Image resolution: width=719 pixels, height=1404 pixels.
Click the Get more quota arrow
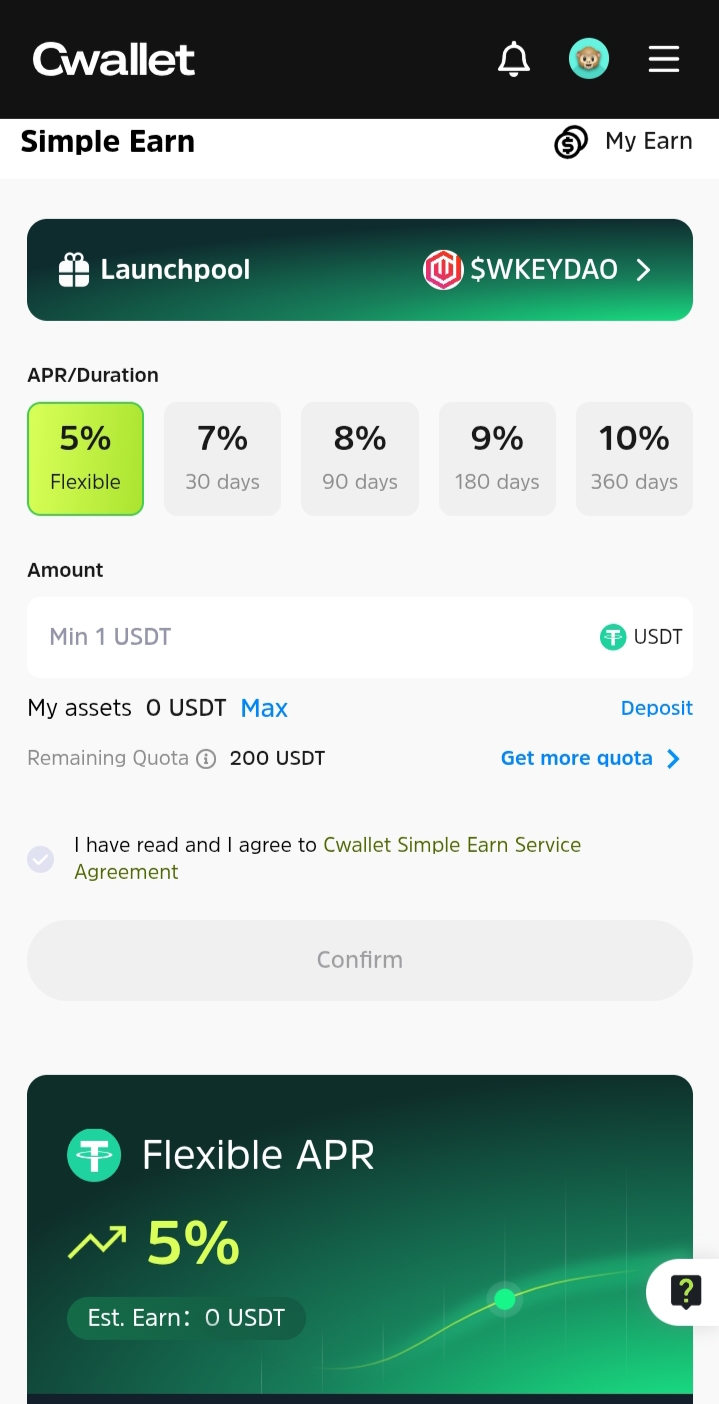pos(673,759)
